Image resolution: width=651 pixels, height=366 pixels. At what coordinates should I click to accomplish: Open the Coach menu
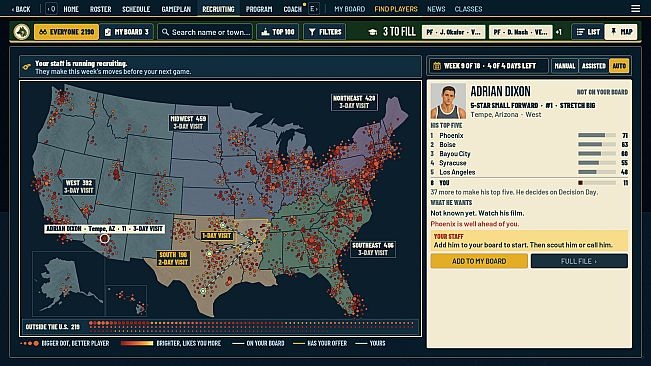[x=292, y=9]
